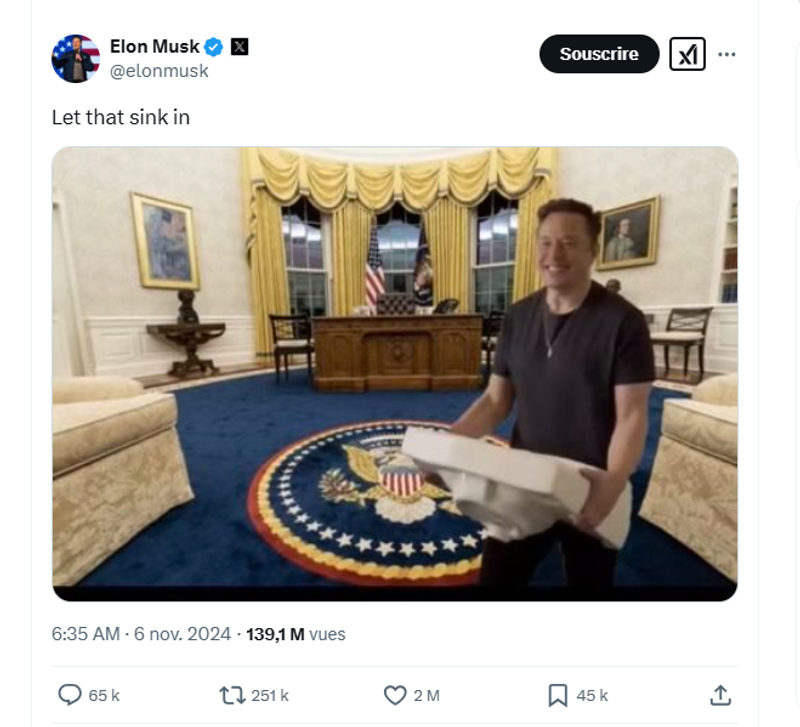The image size is (800, 727).
Task: Click the blue verified checkmark badge
Action: click(x=213, y=47)
